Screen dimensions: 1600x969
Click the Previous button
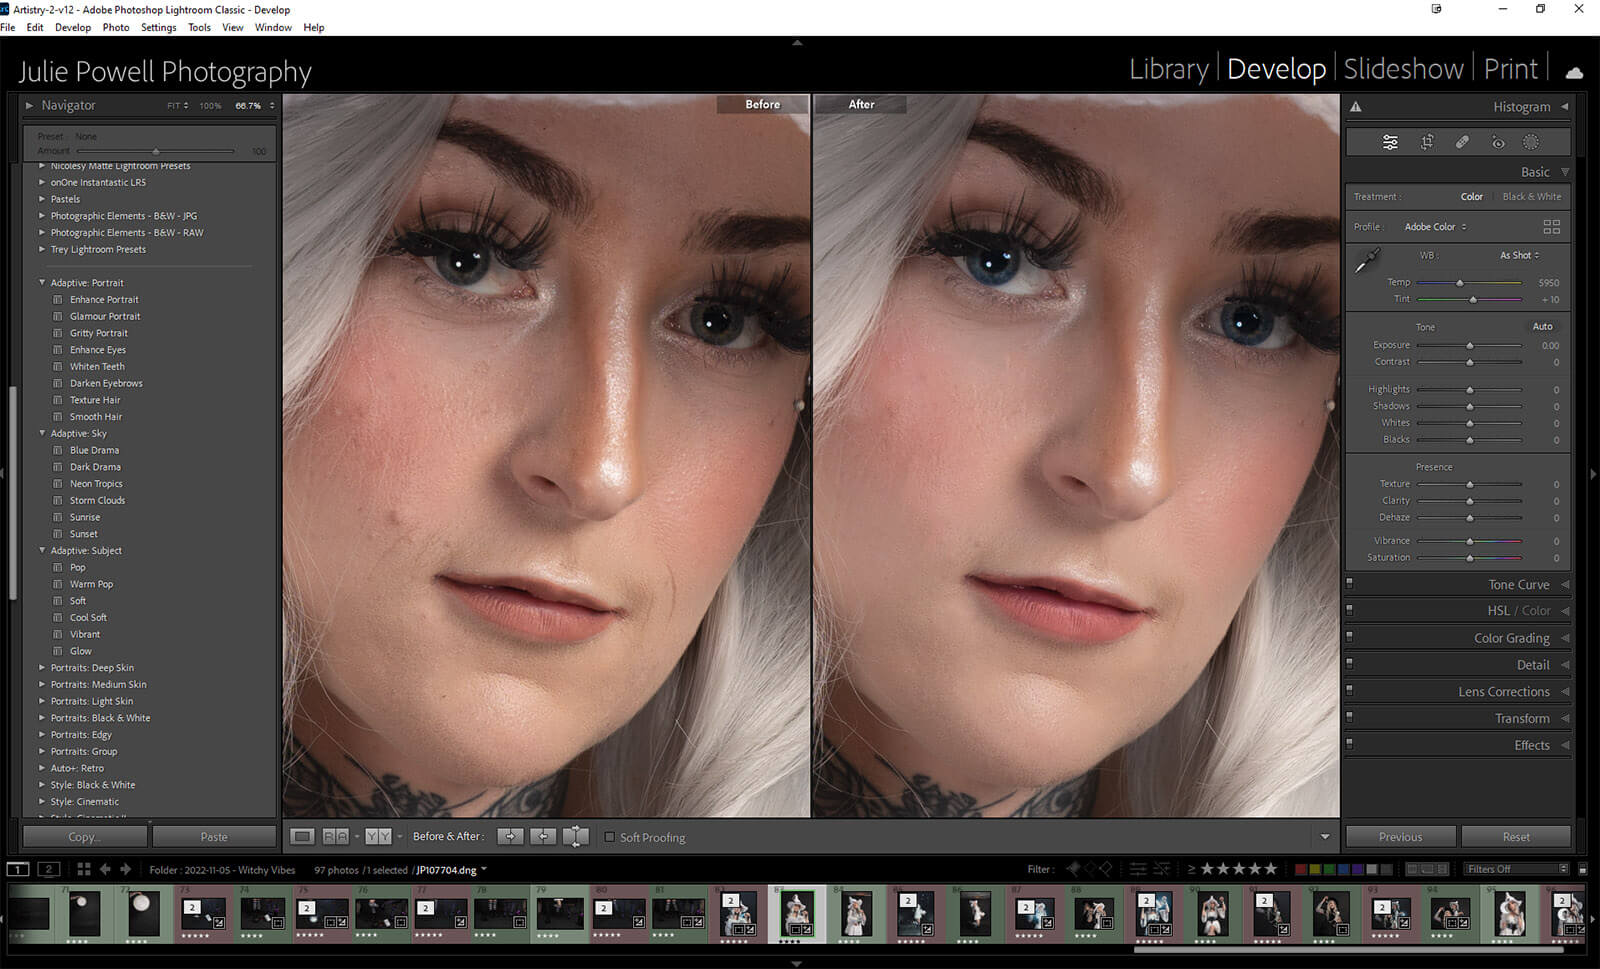point(1400,837)
